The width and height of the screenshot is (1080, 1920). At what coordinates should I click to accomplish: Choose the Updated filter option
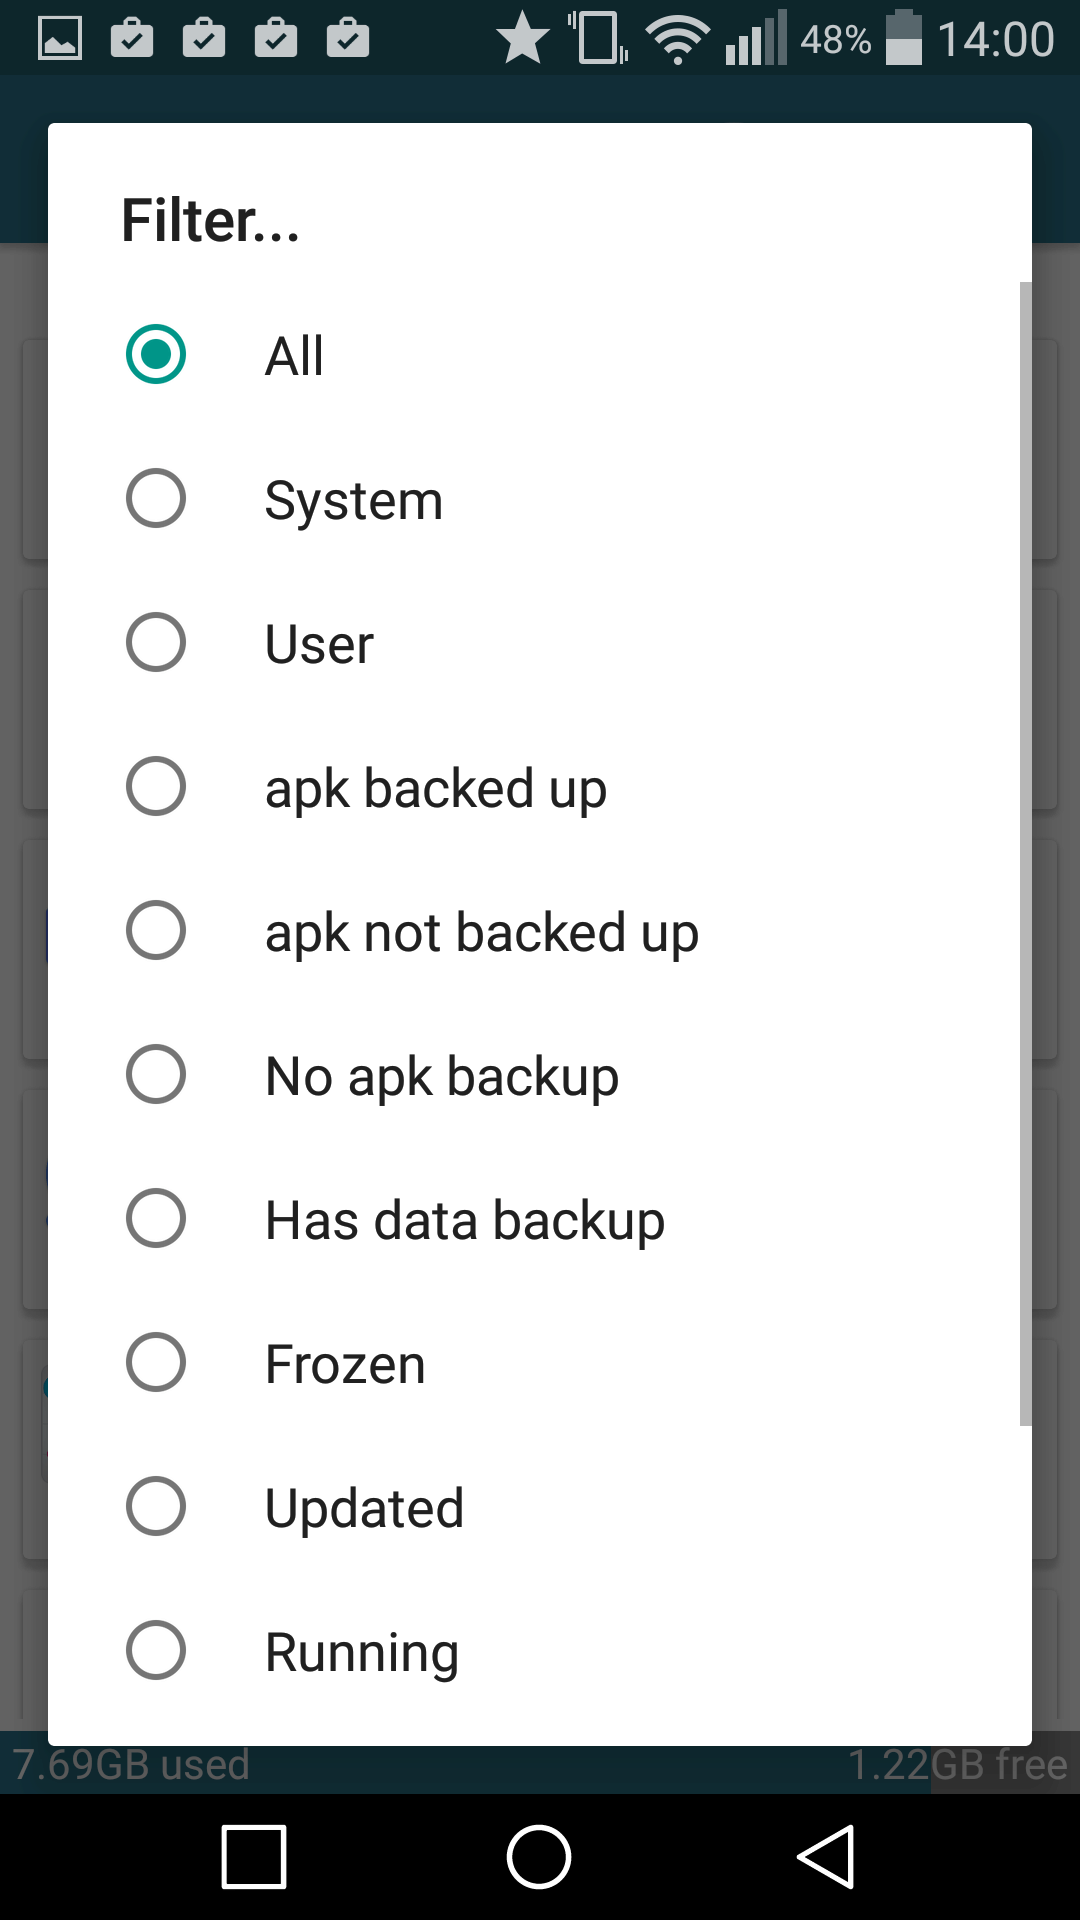[156, 1507]
